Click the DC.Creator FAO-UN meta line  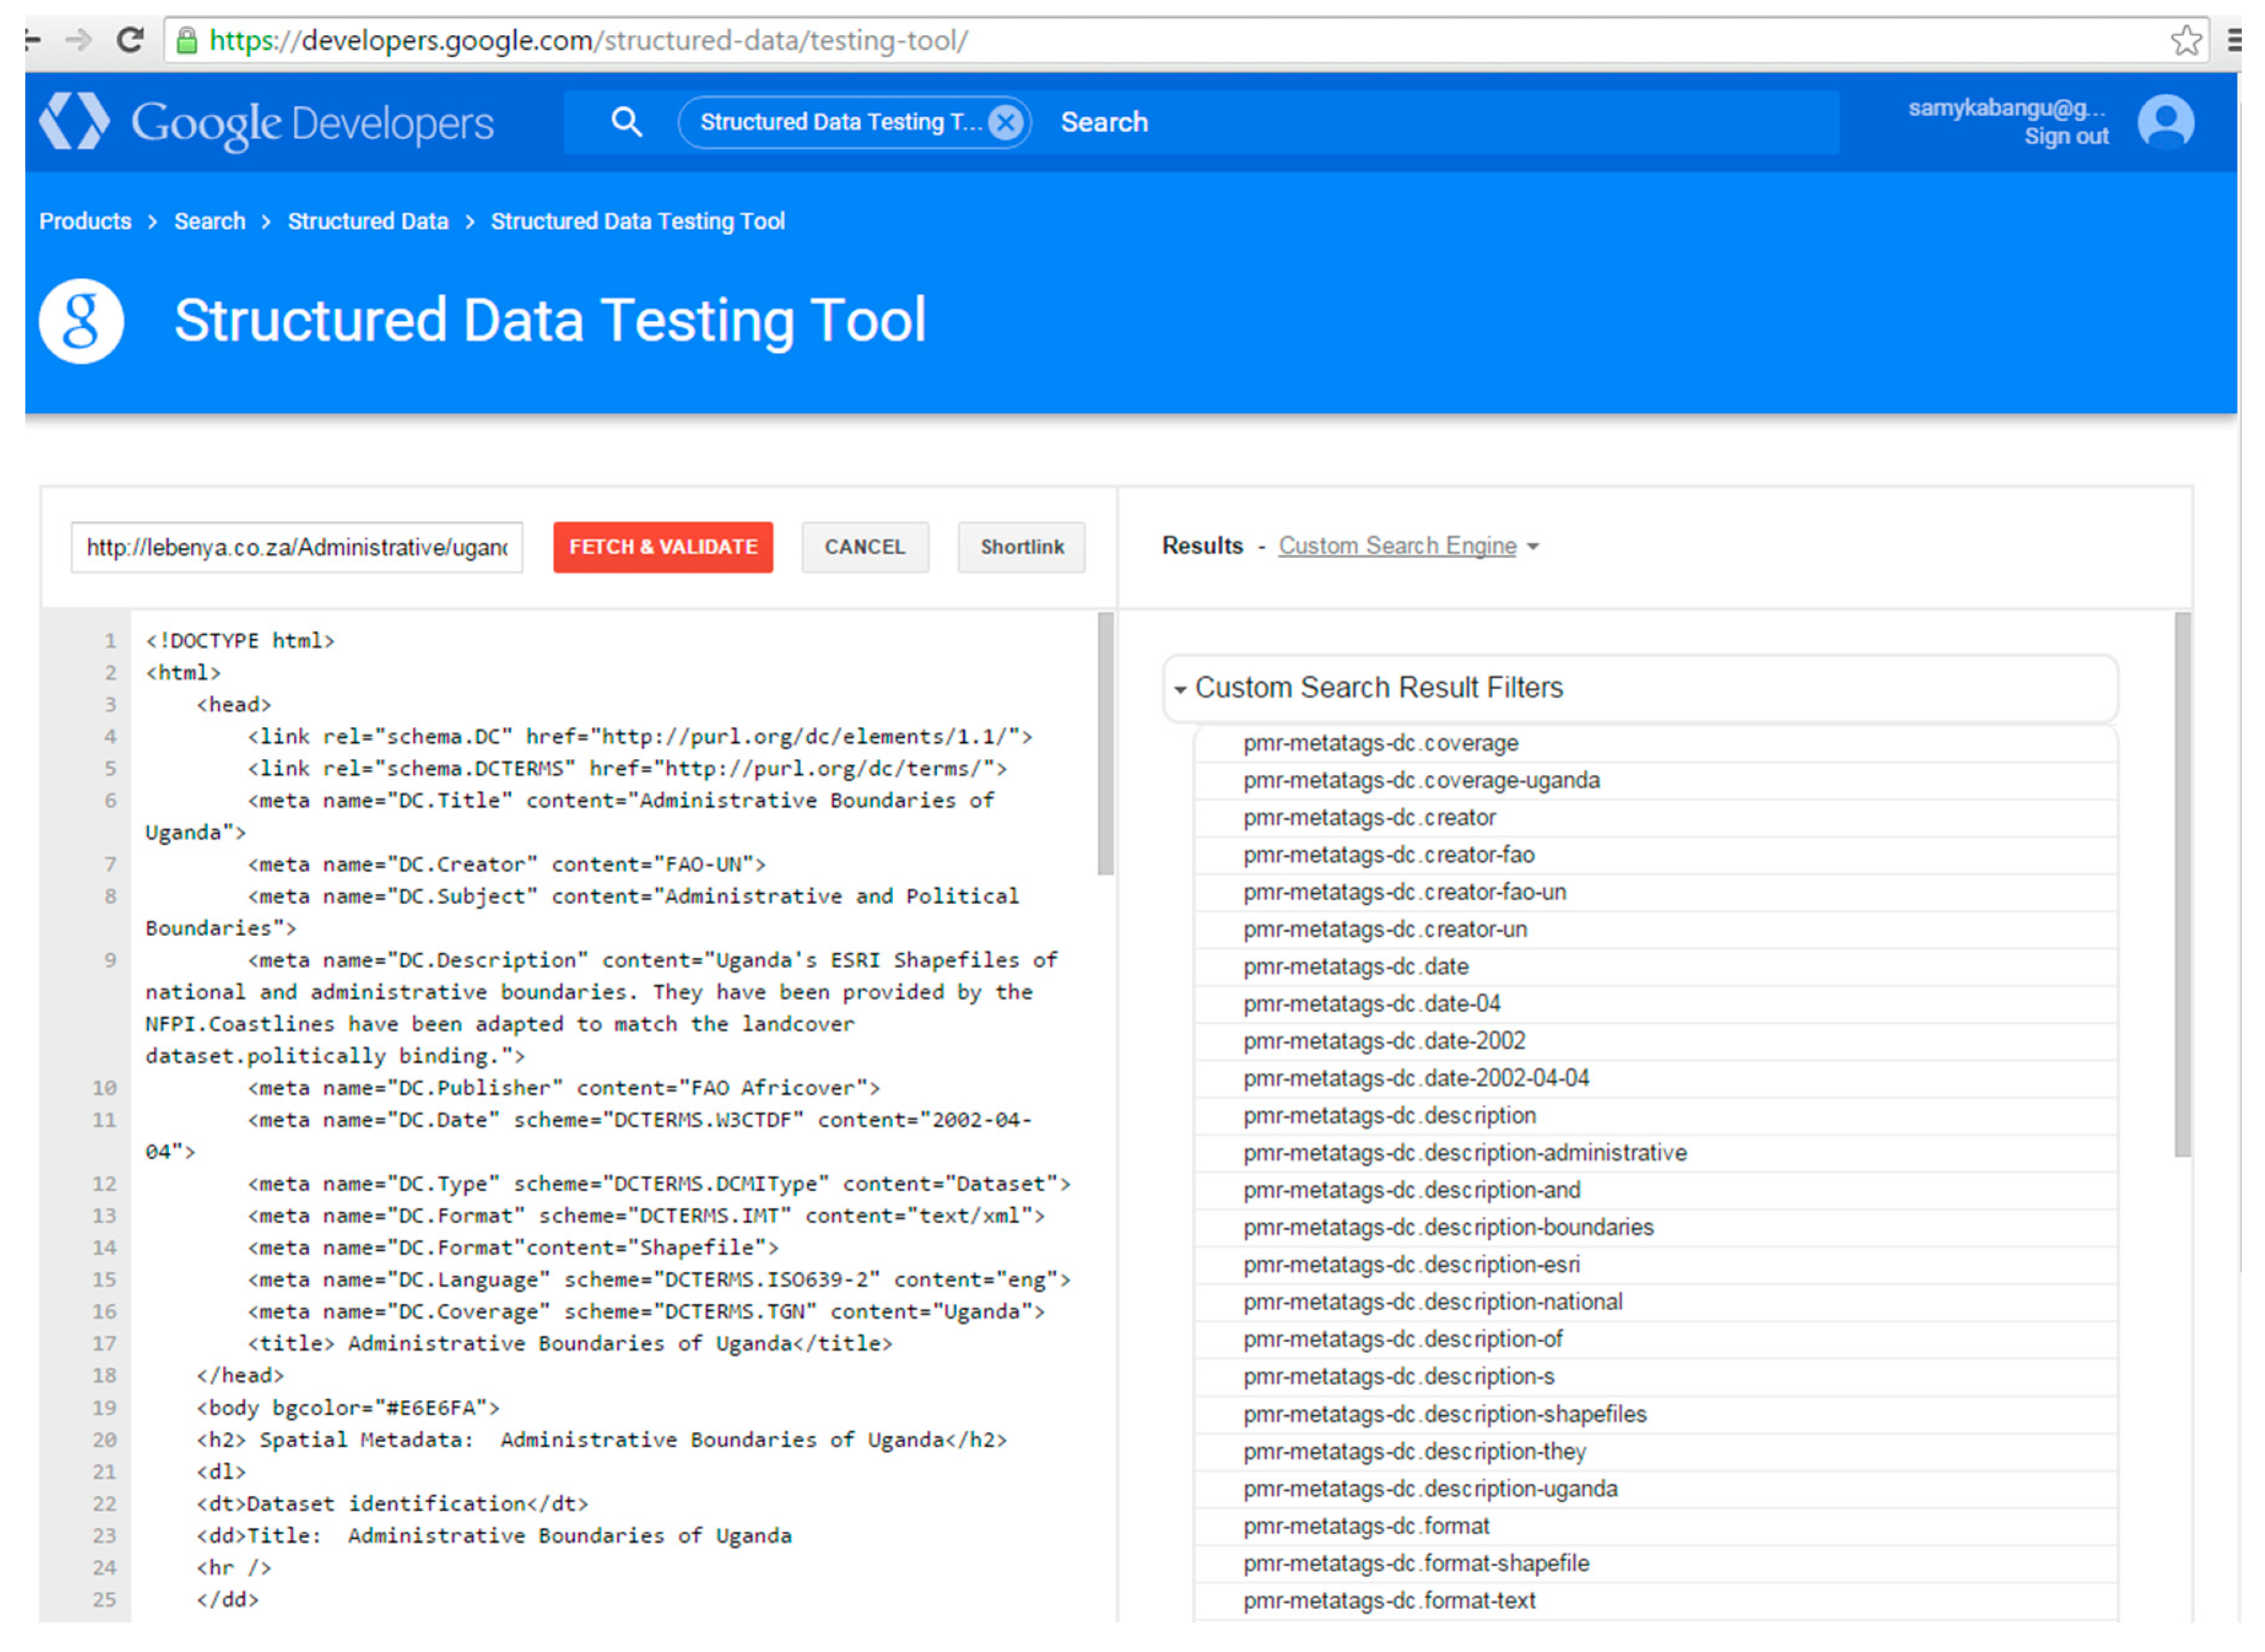click(507, 865)
